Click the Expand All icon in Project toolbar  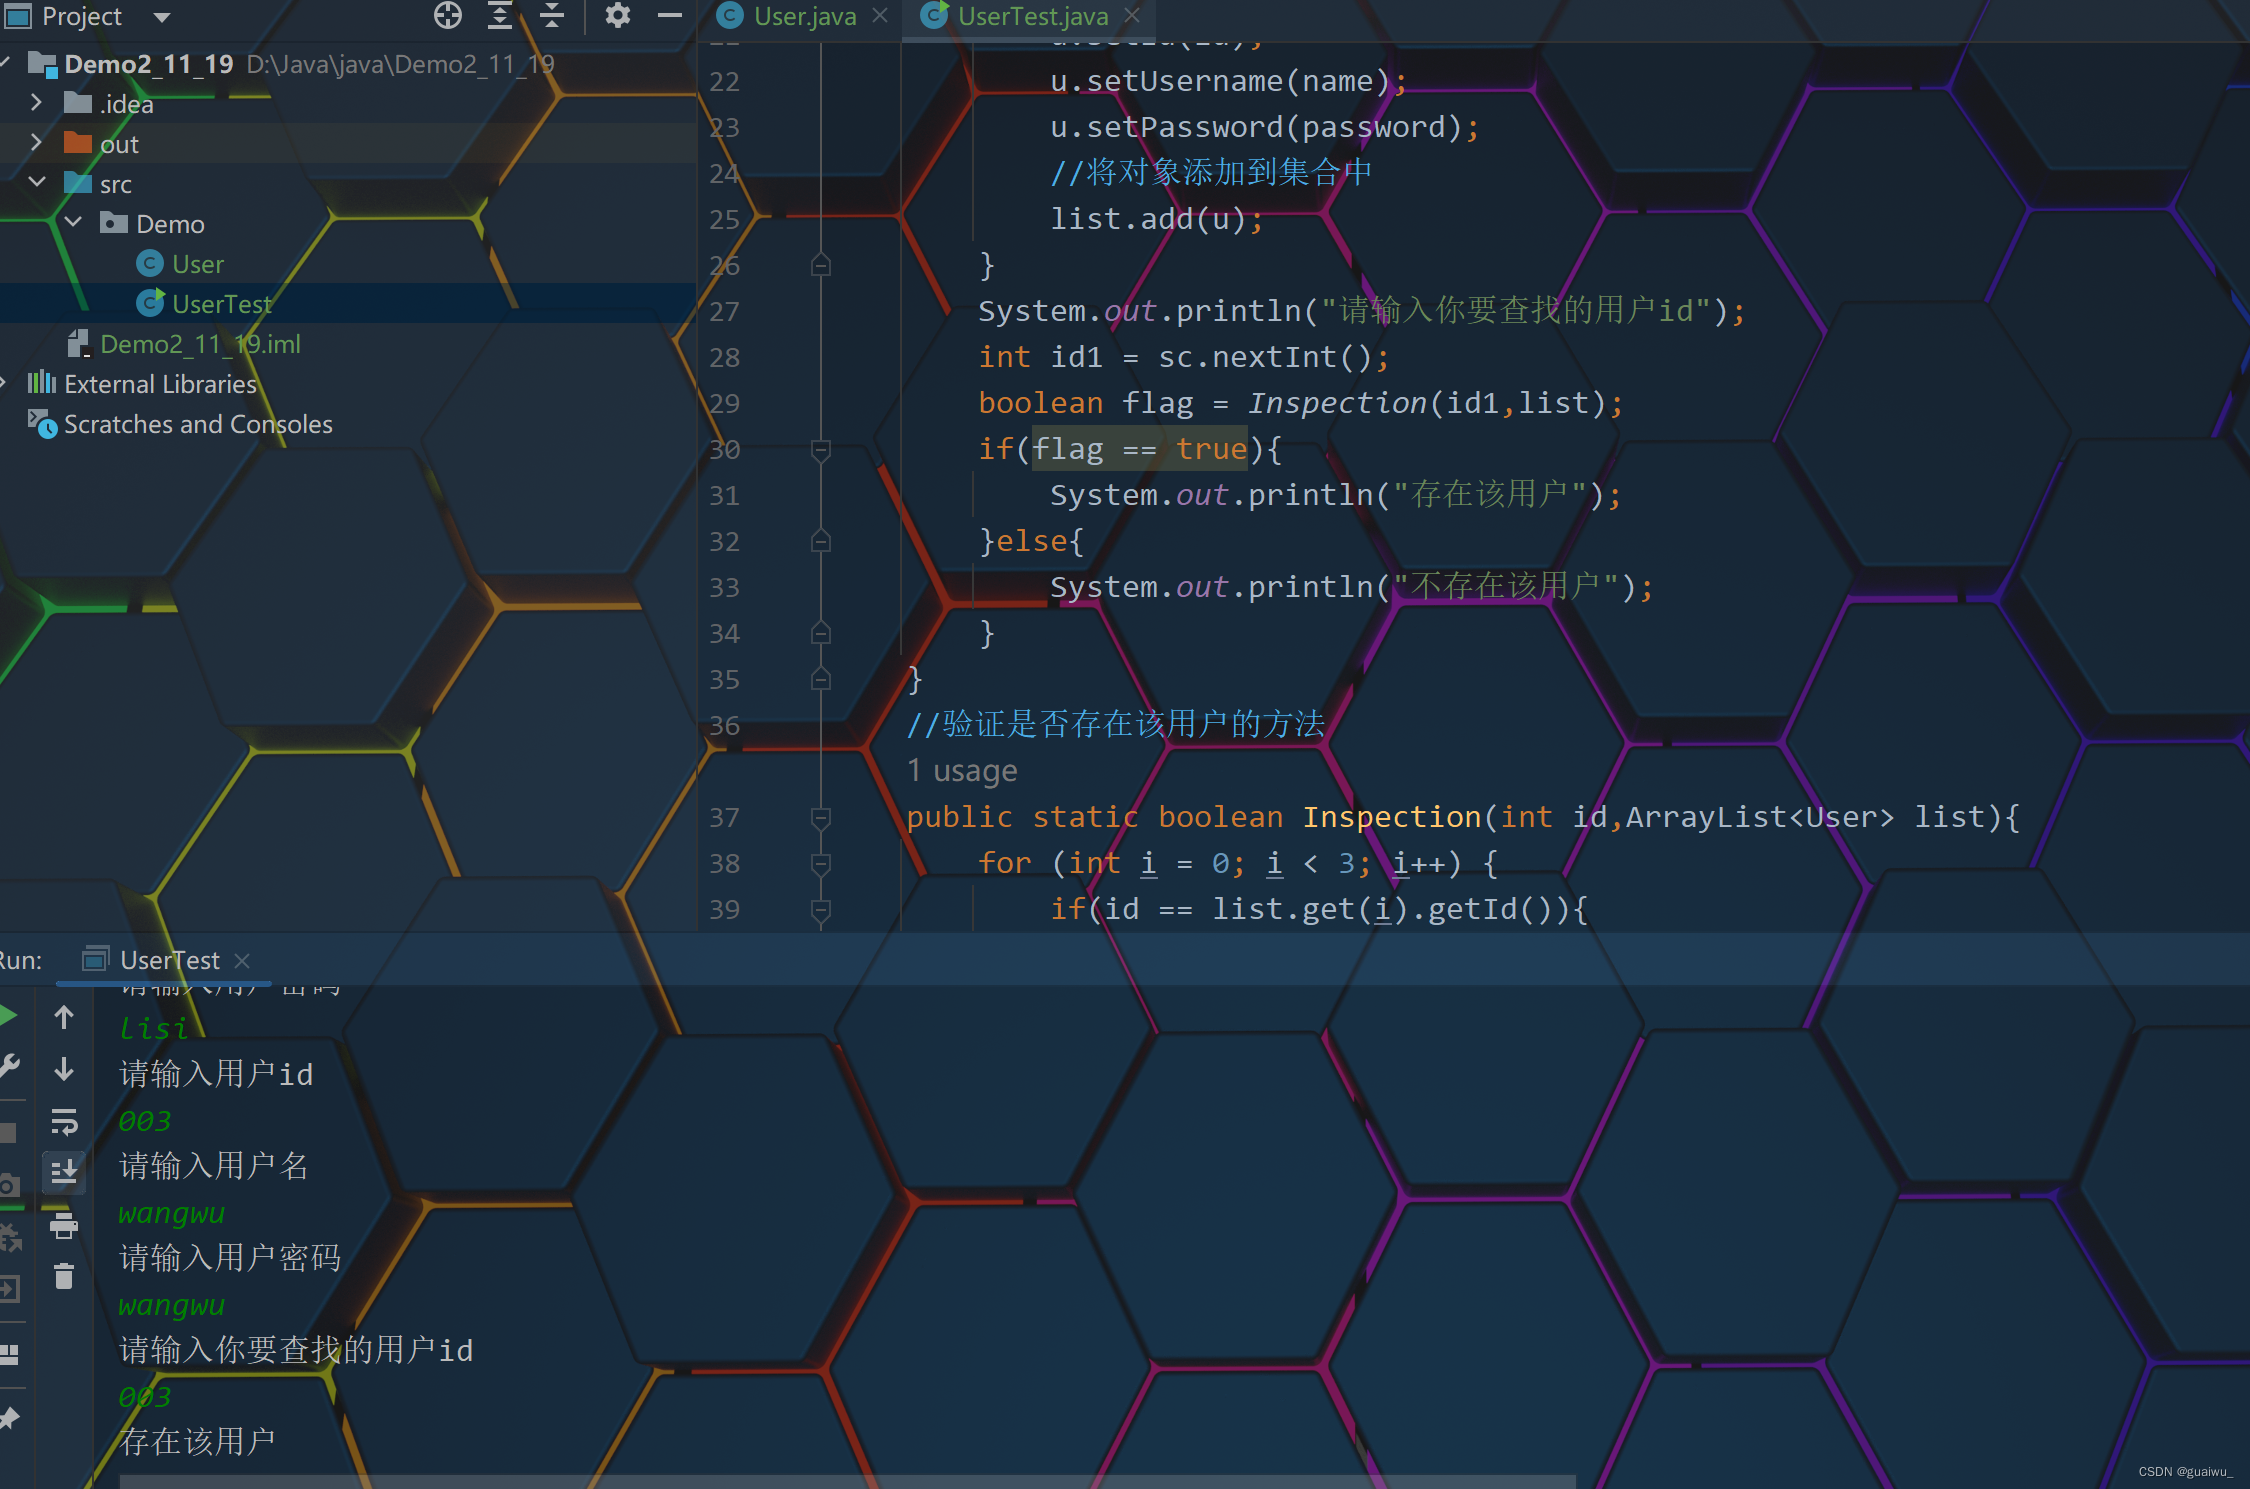499,15
